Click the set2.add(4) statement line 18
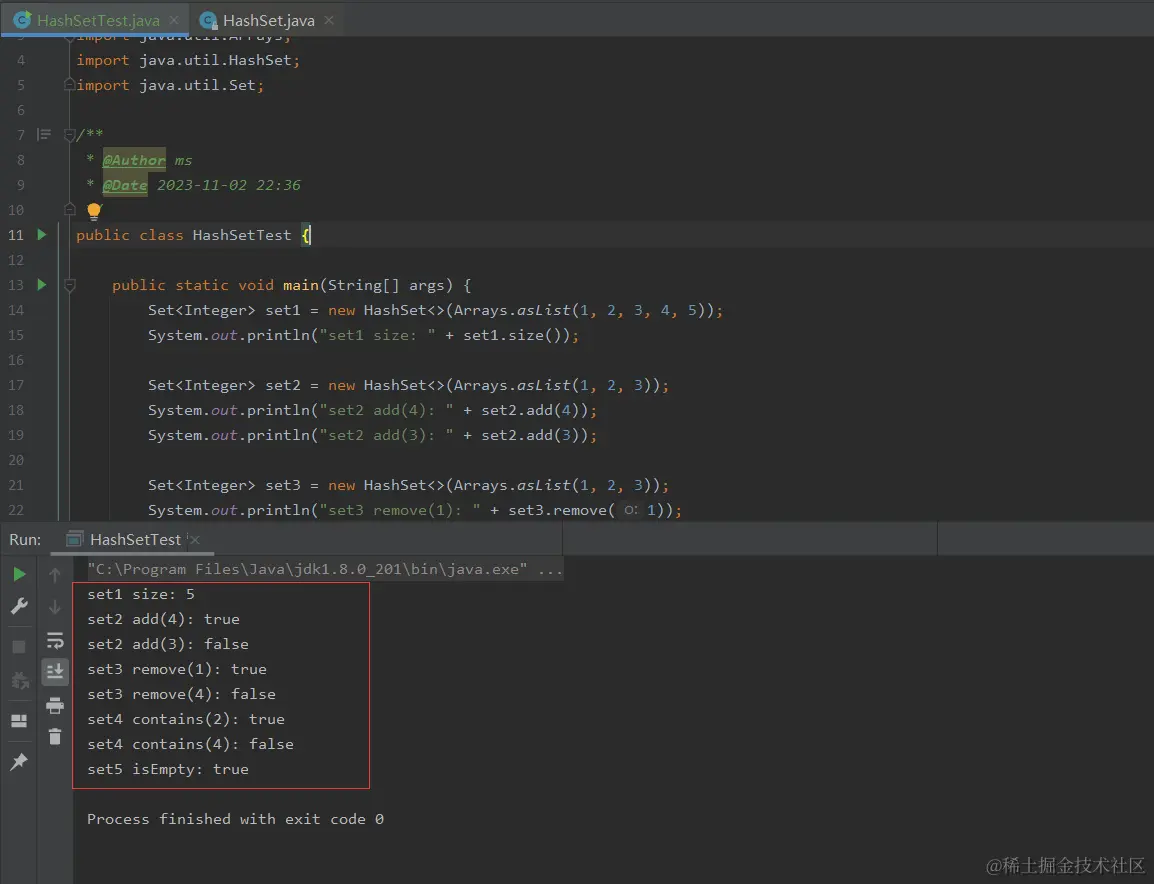Image resolution: width=1154 pixels, height=884 pixels. point(372,410)
